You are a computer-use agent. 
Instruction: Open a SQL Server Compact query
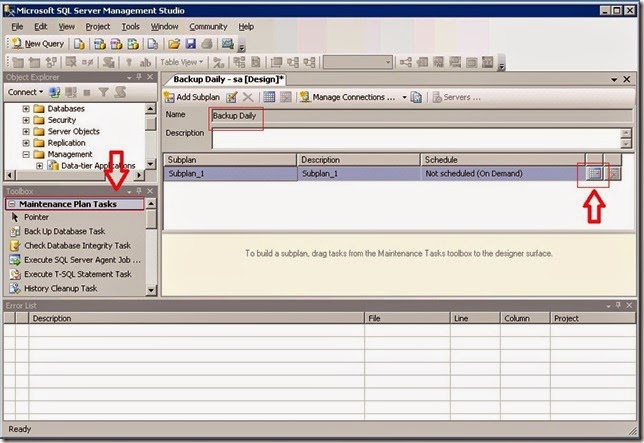pos(152,44)
